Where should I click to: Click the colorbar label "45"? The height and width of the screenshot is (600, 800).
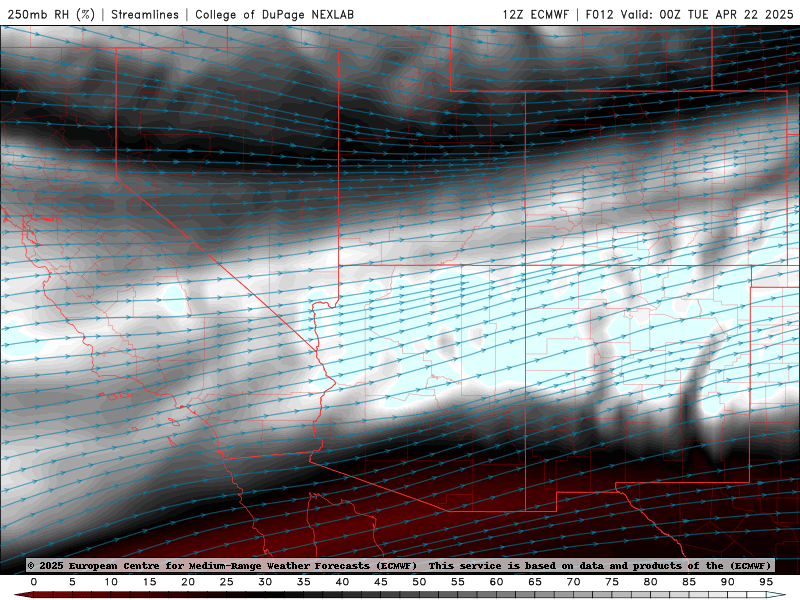(381, 582)
